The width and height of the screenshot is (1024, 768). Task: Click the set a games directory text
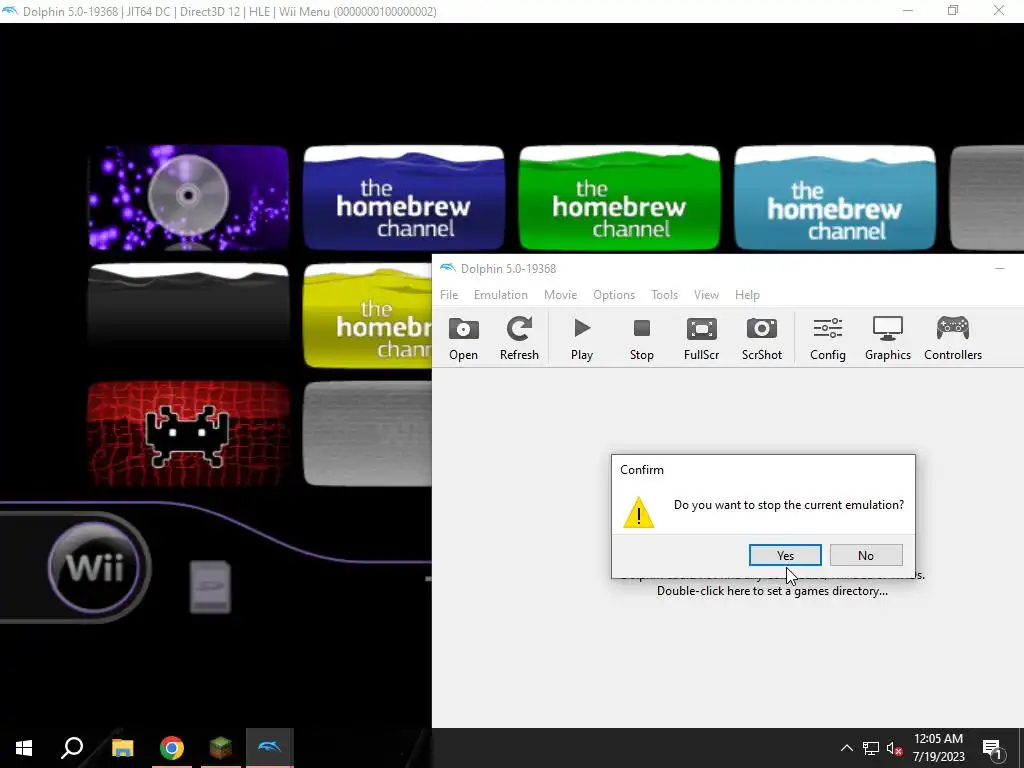click(773, 591)
